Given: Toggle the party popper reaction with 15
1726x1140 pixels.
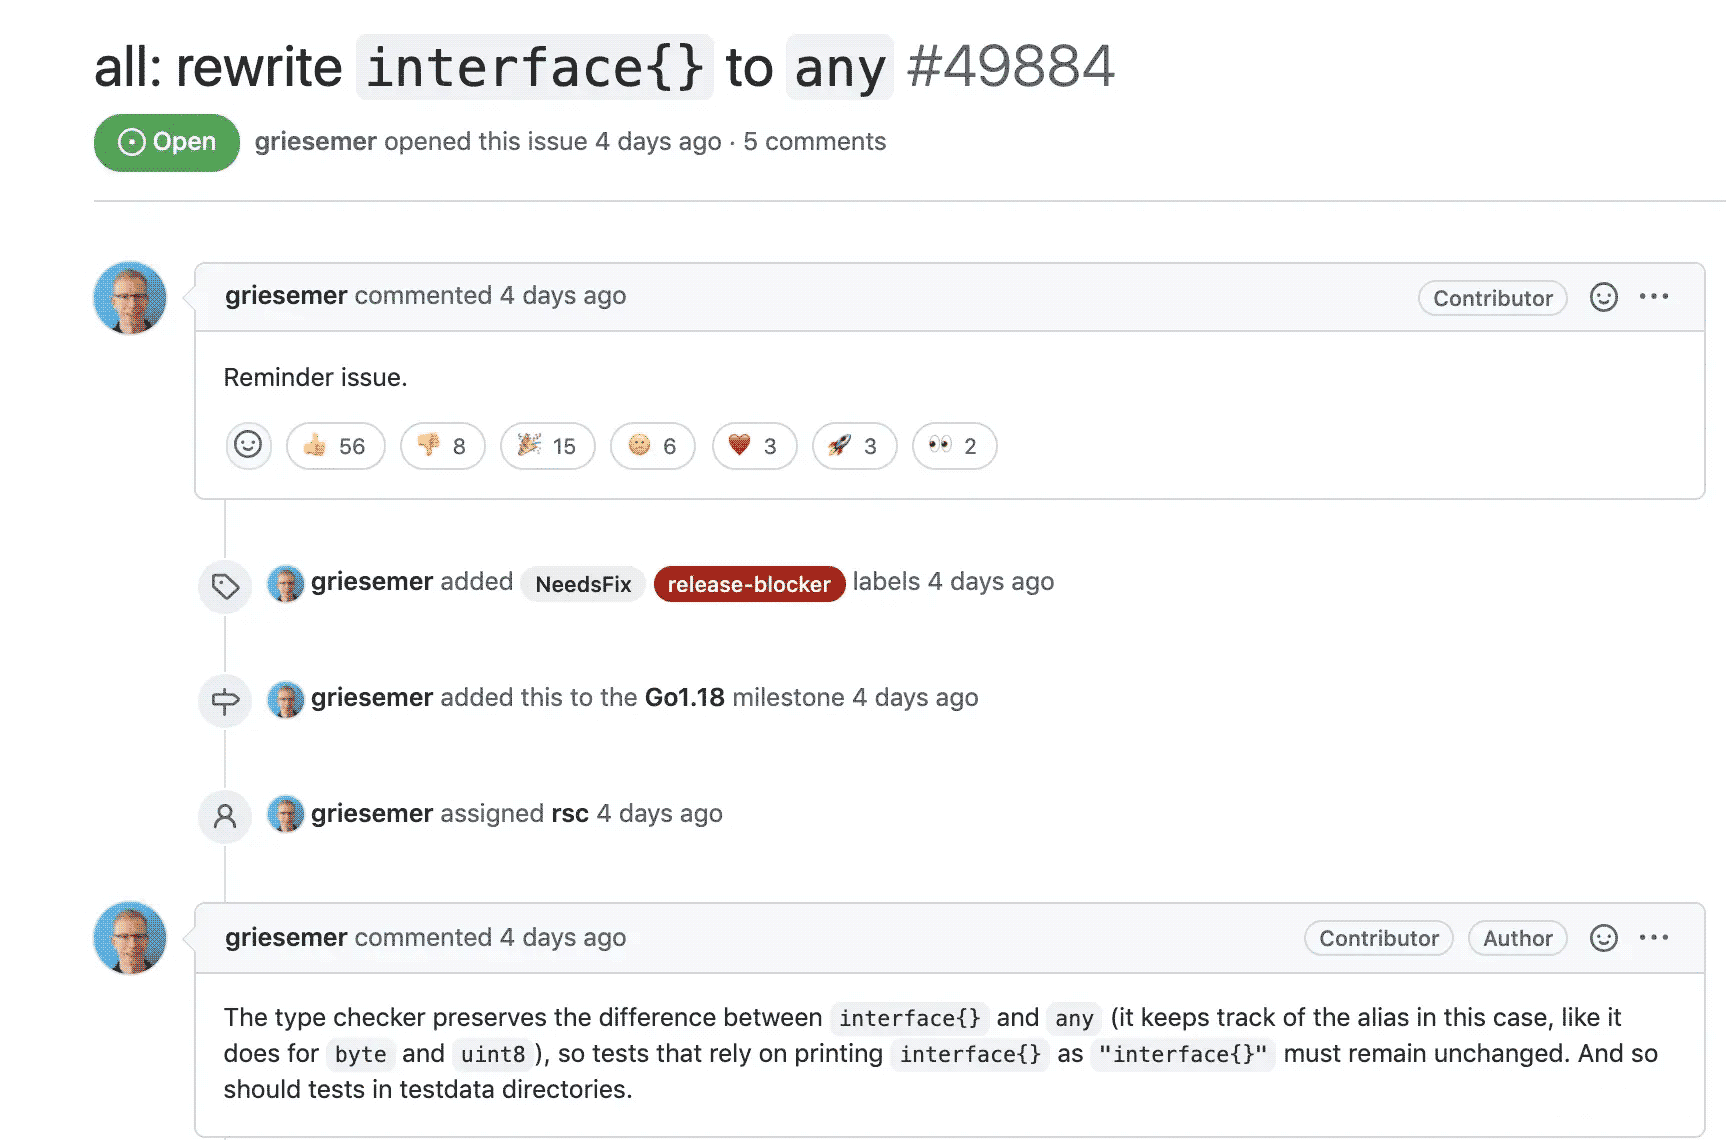Looking at the screenshot, I should click(x=547, y=446).
